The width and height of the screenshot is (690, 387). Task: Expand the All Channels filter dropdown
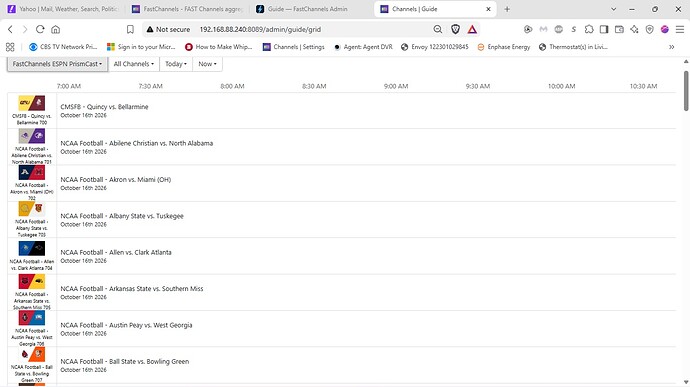[134, 64]
